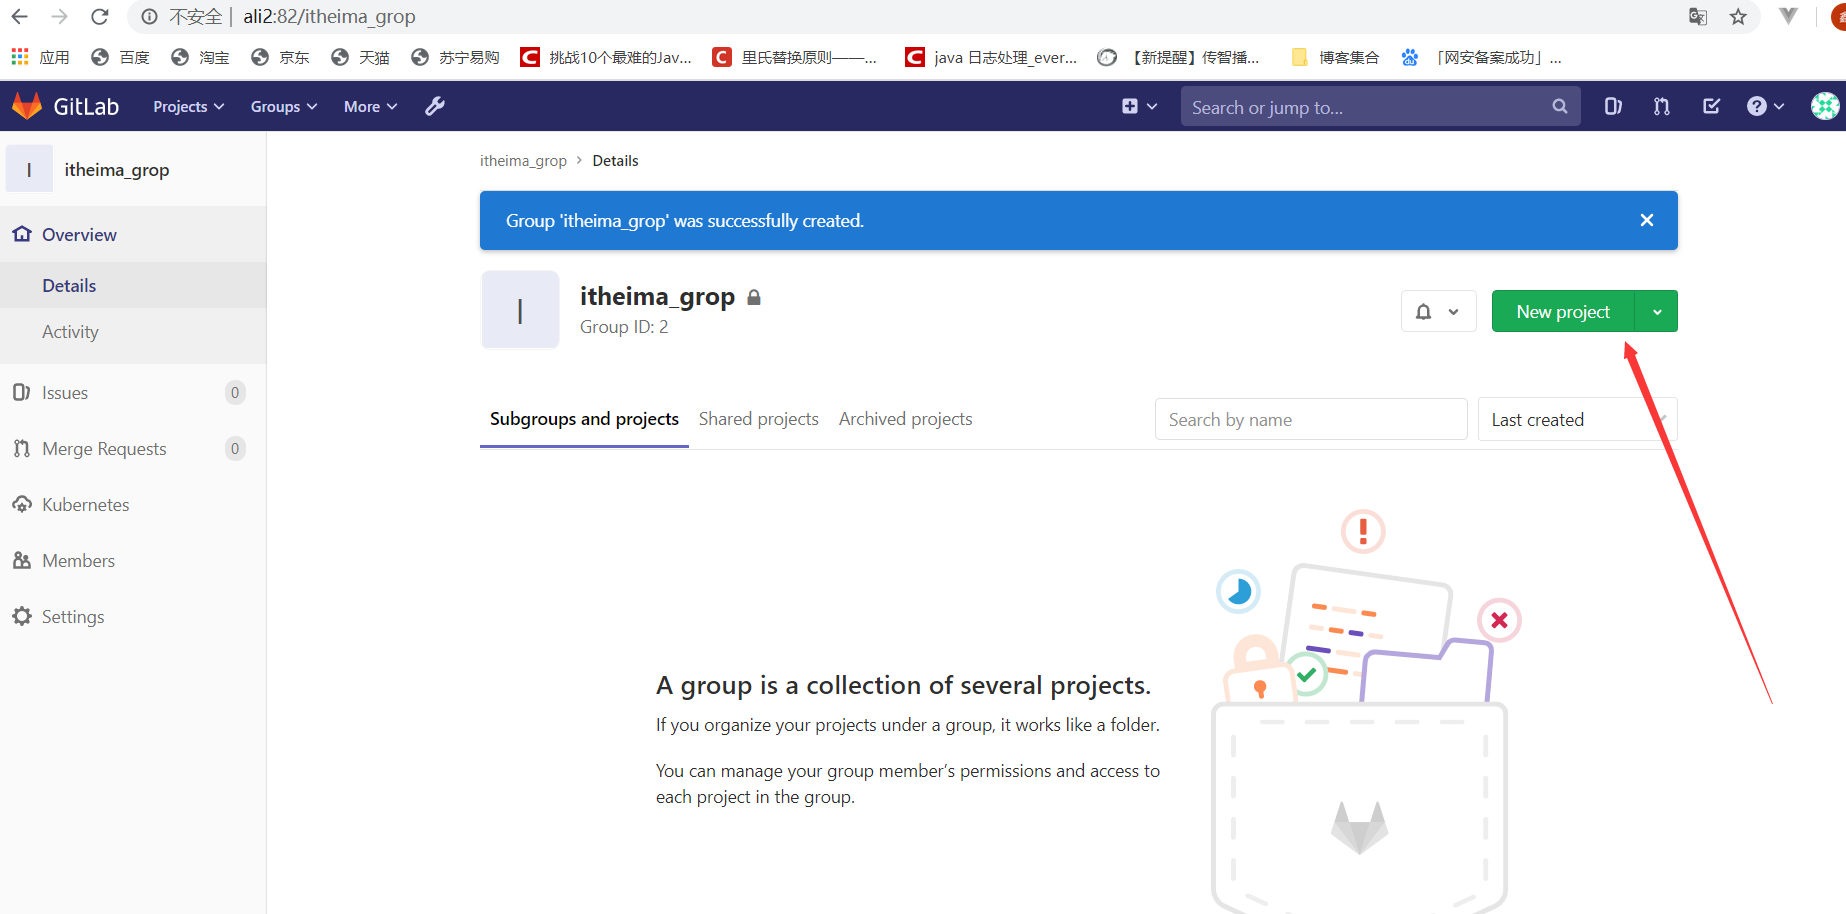The width and height of the screenshot is (1846, 914).
Task: Click the search magnifier icon
Action: [x=1559, y=106]
